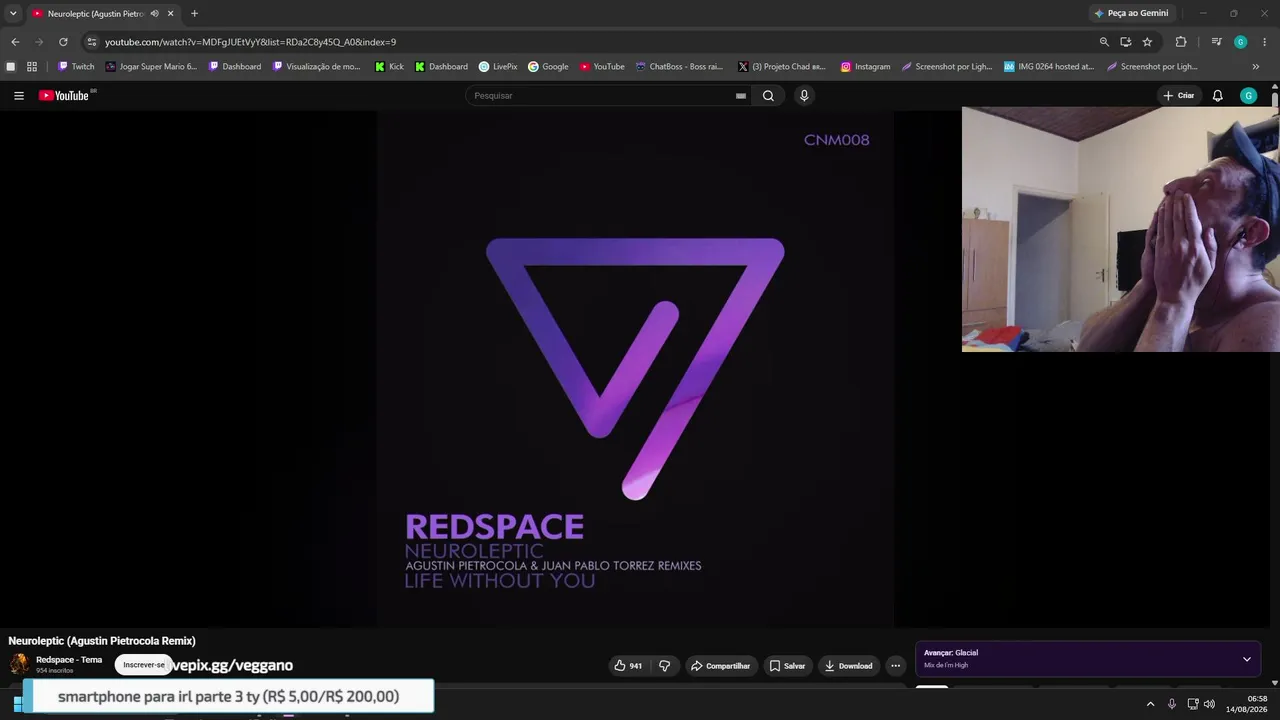Subscribe with the Inscrever-se button

144,665
